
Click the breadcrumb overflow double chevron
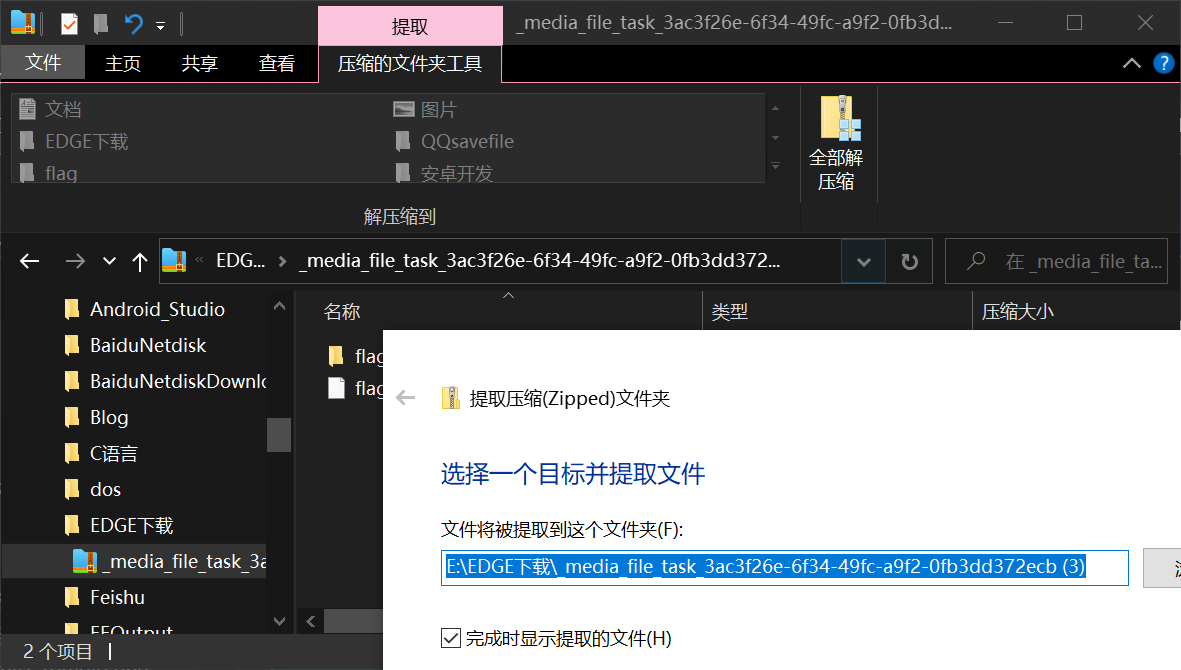(200, 260)
